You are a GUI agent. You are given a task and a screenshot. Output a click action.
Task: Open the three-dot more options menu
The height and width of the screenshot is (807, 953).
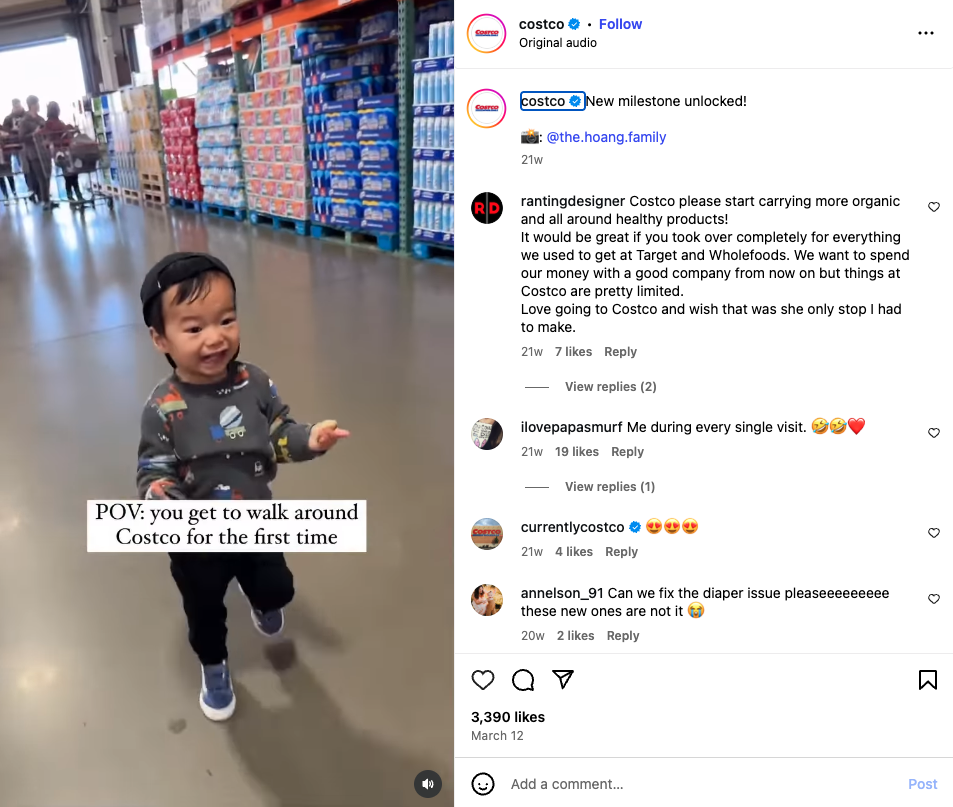(x=926, y=33)
